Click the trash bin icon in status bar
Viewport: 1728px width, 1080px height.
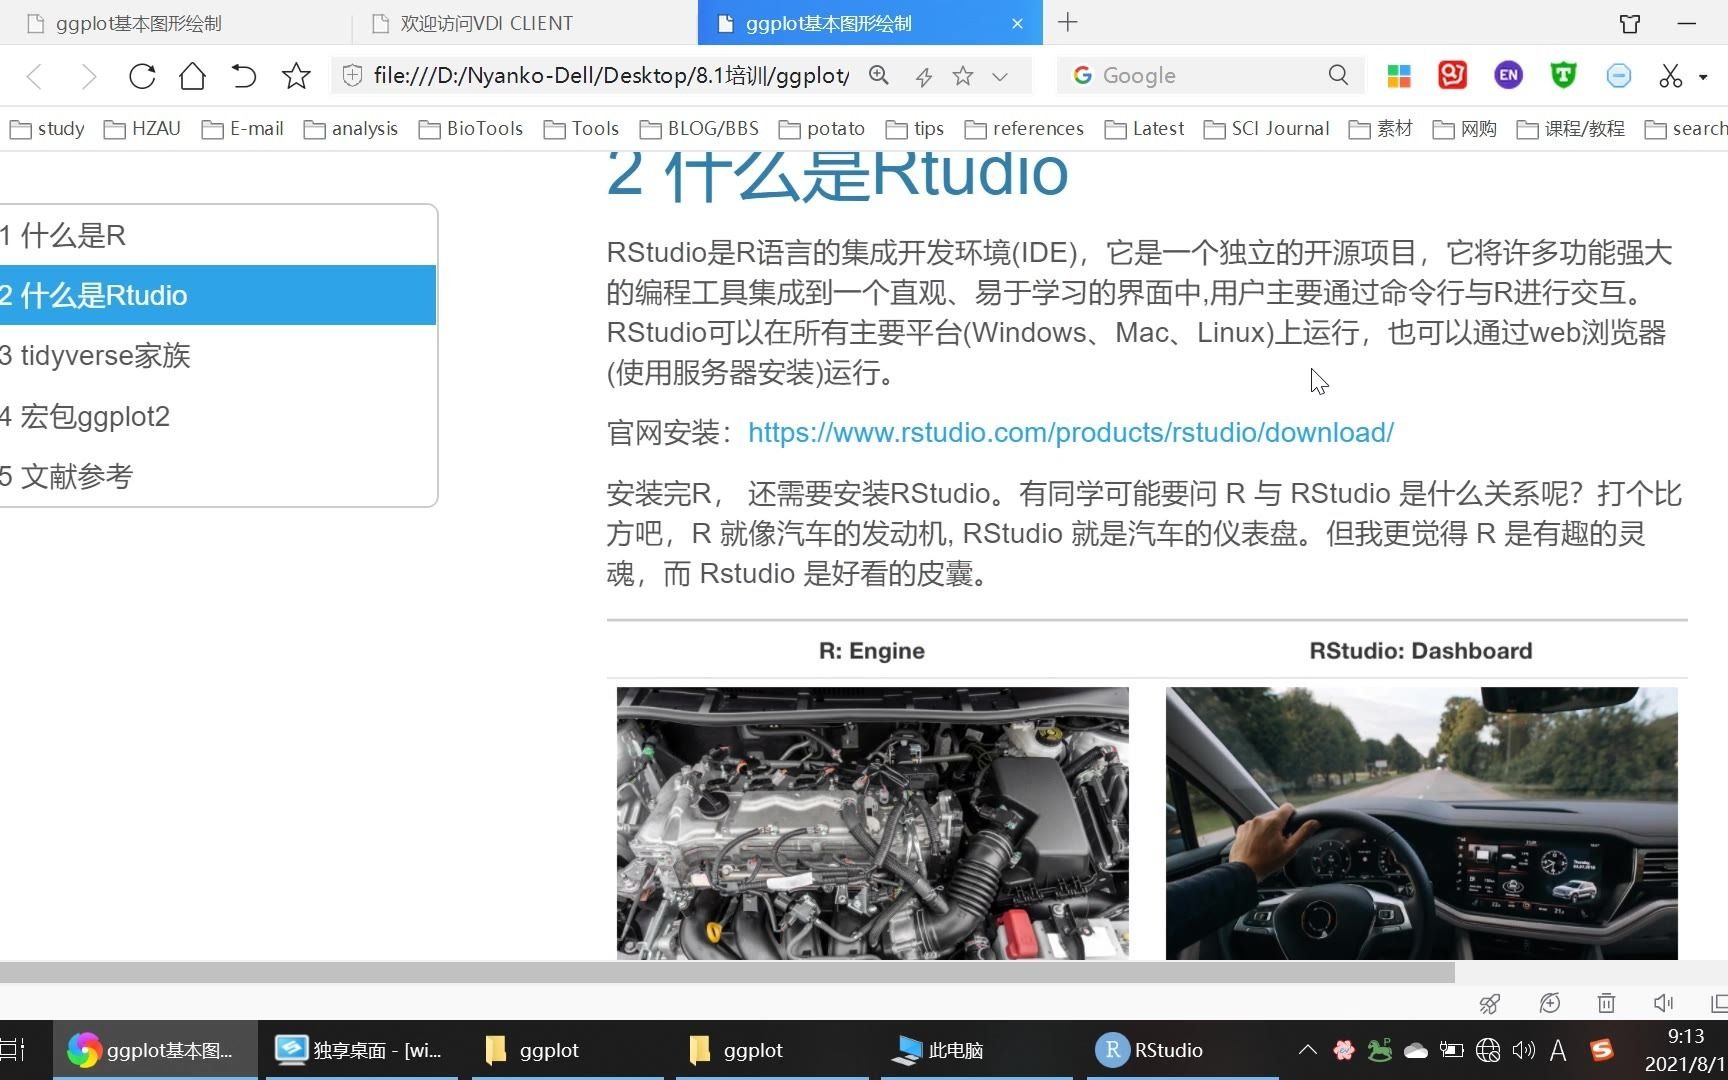point(1606,1003)
